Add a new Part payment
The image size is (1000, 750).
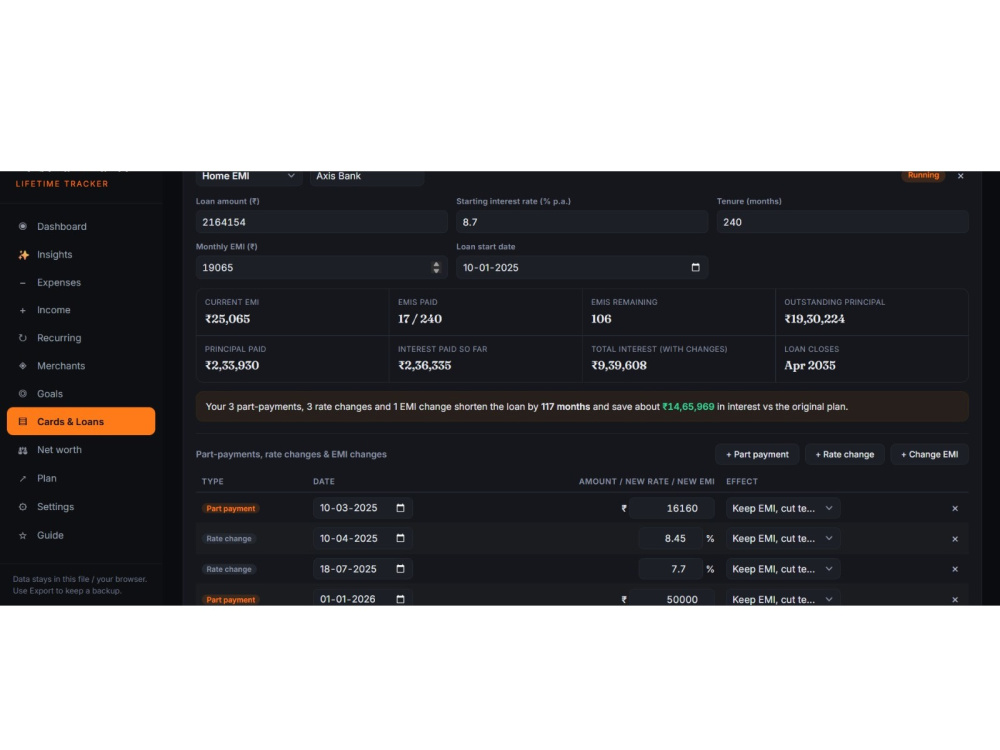757,454
